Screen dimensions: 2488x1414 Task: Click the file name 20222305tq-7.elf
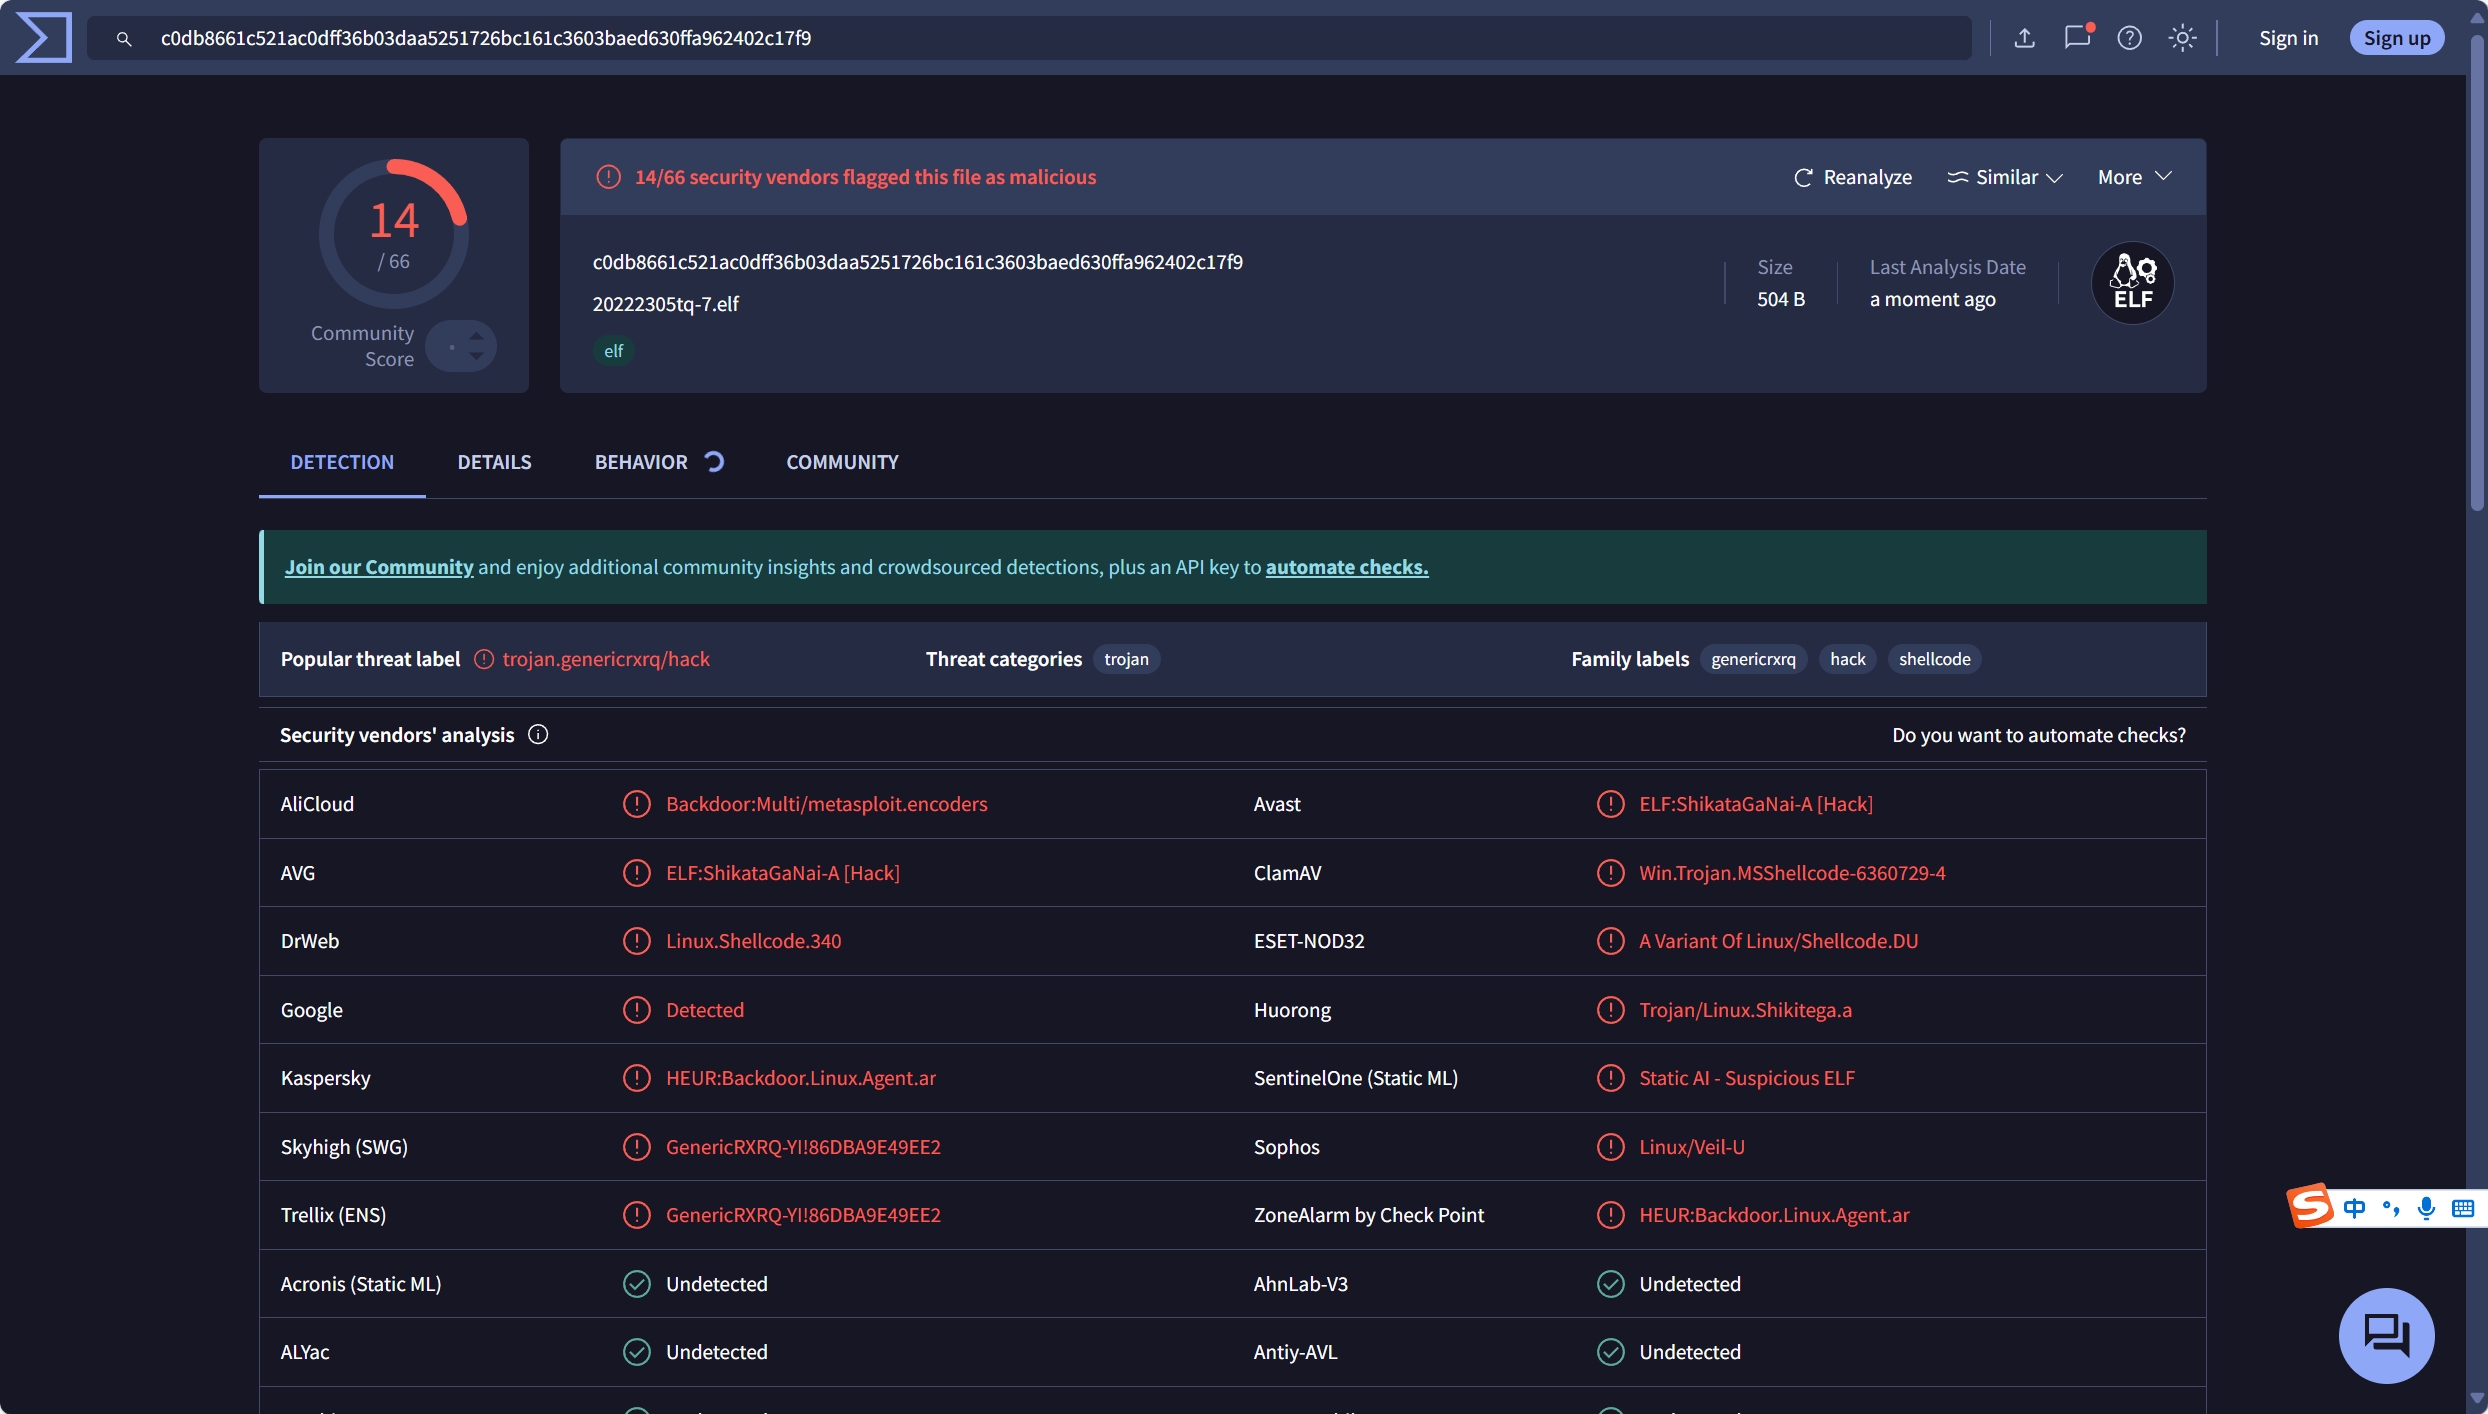[x=665, y=304]
